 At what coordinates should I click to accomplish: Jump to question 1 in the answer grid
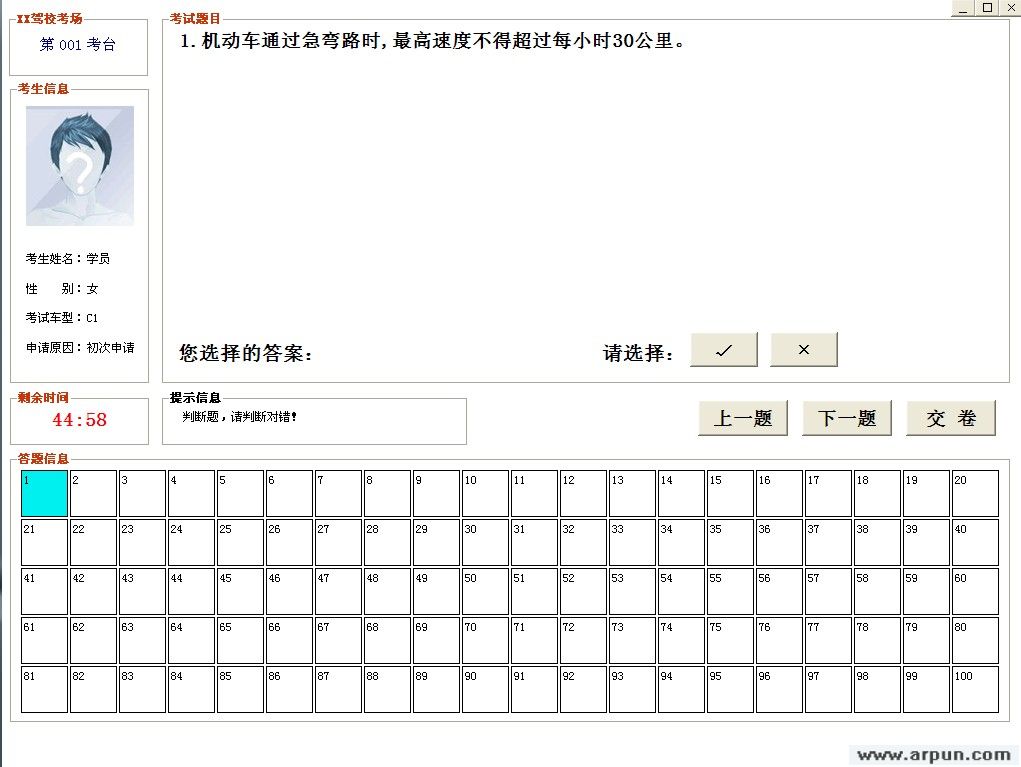click(43, 491)
